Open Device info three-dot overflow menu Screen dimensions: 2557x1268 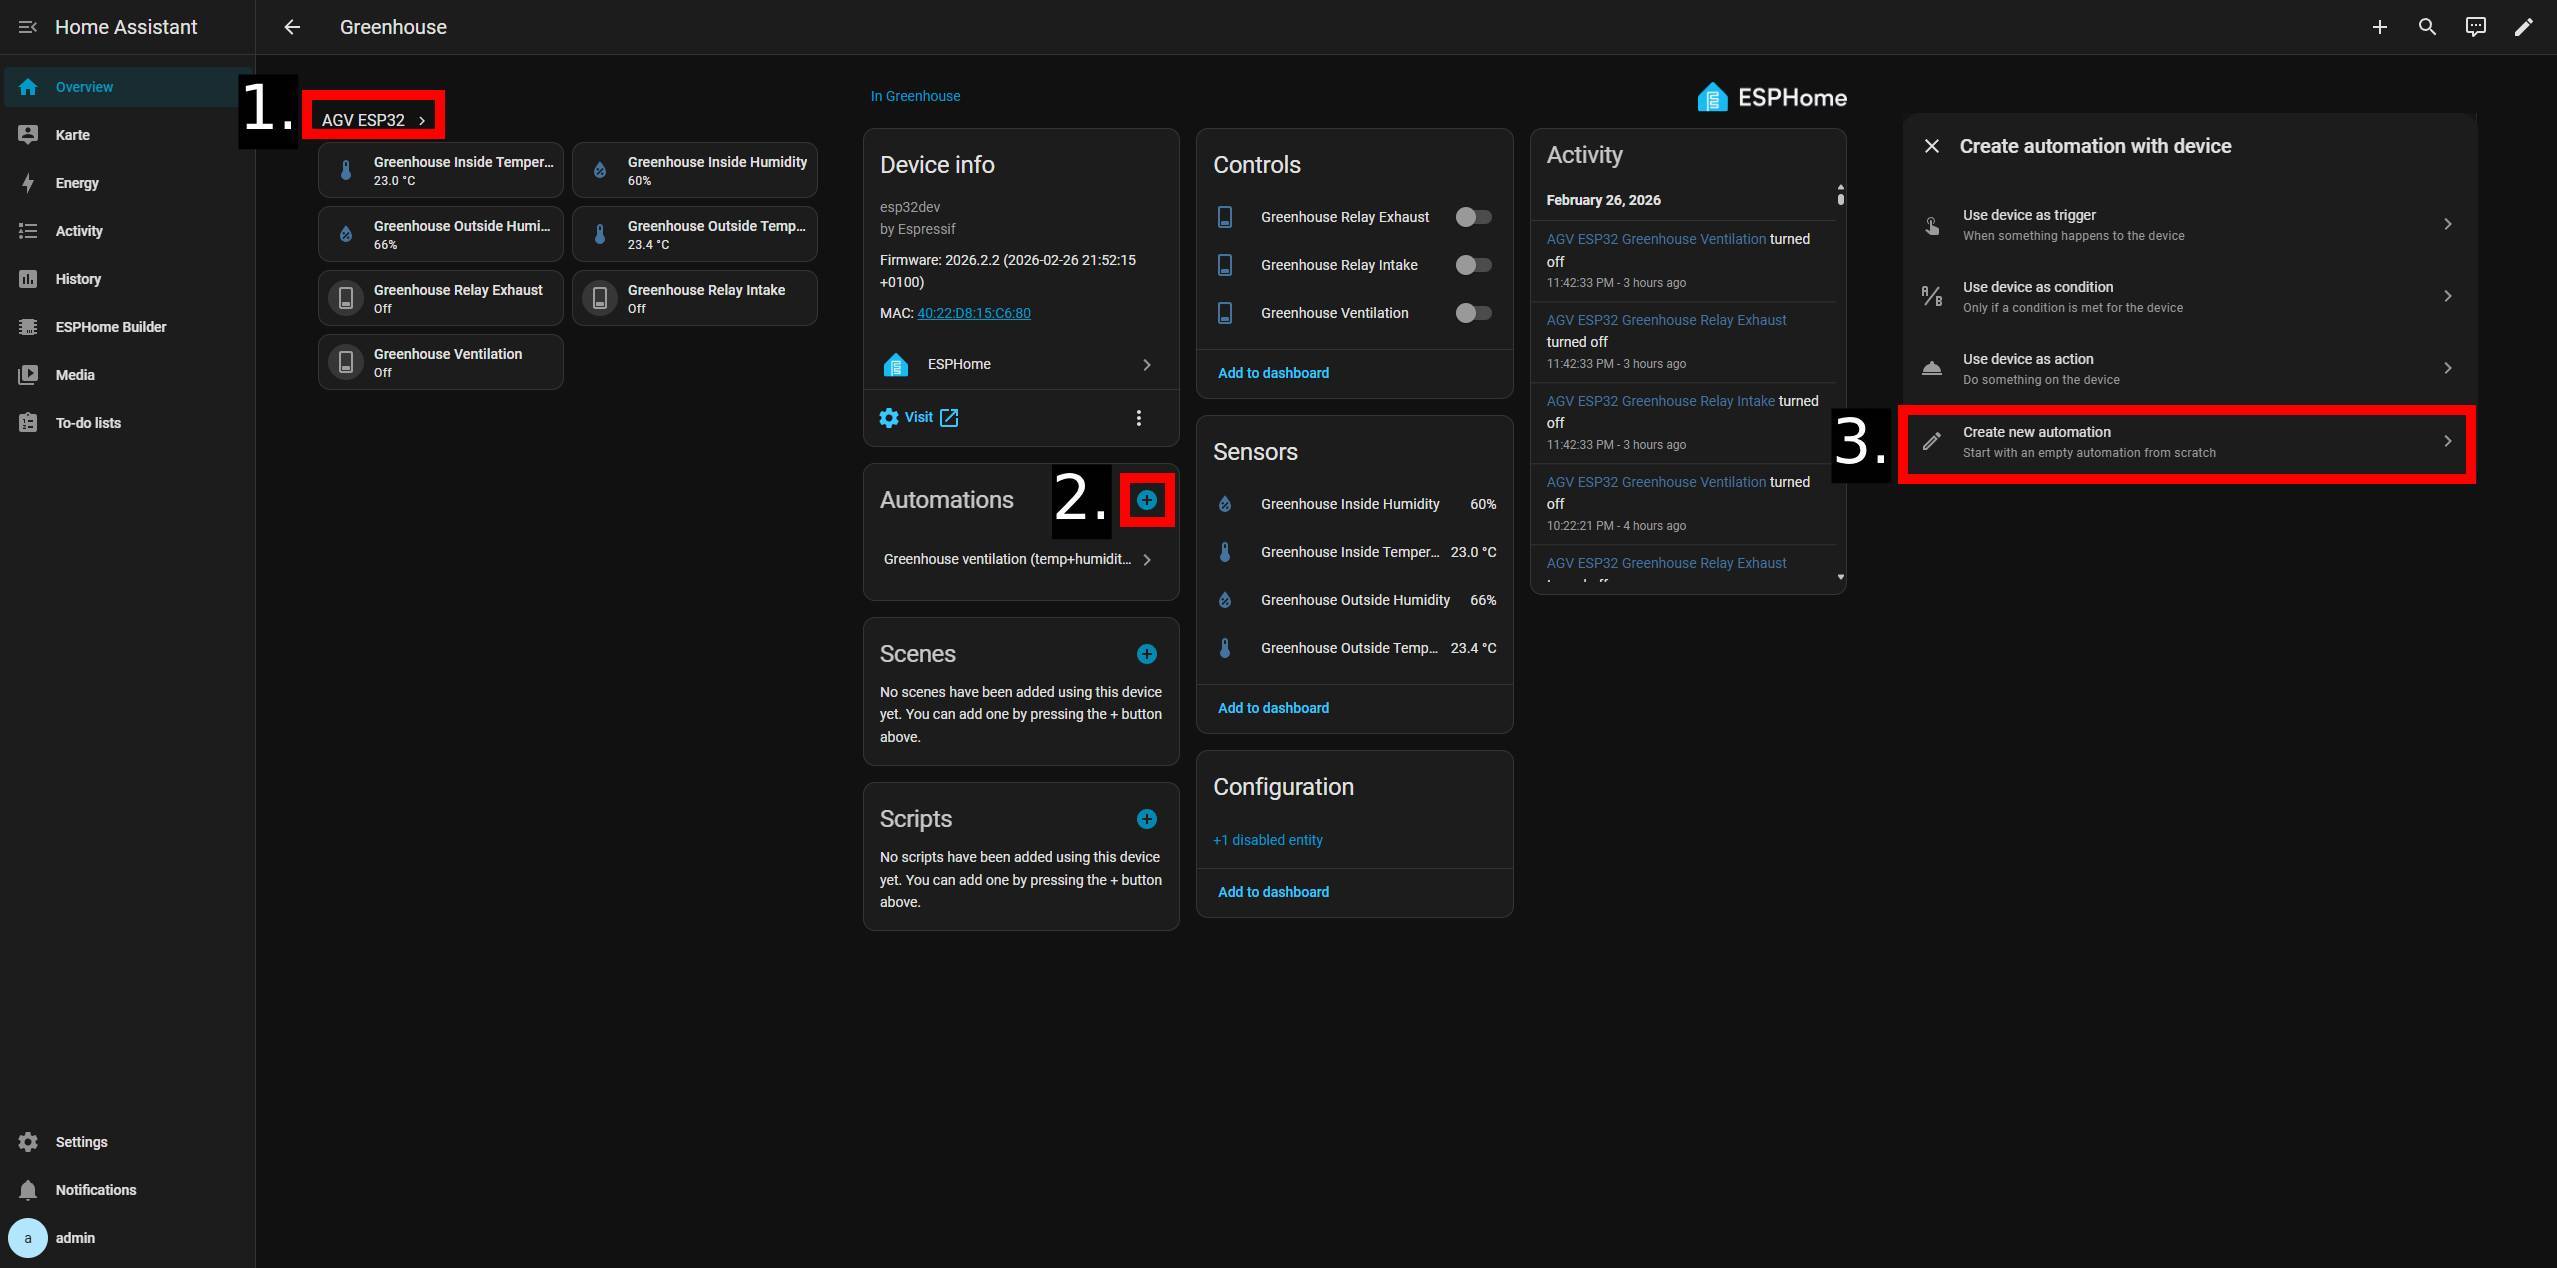click(1138, 418)
